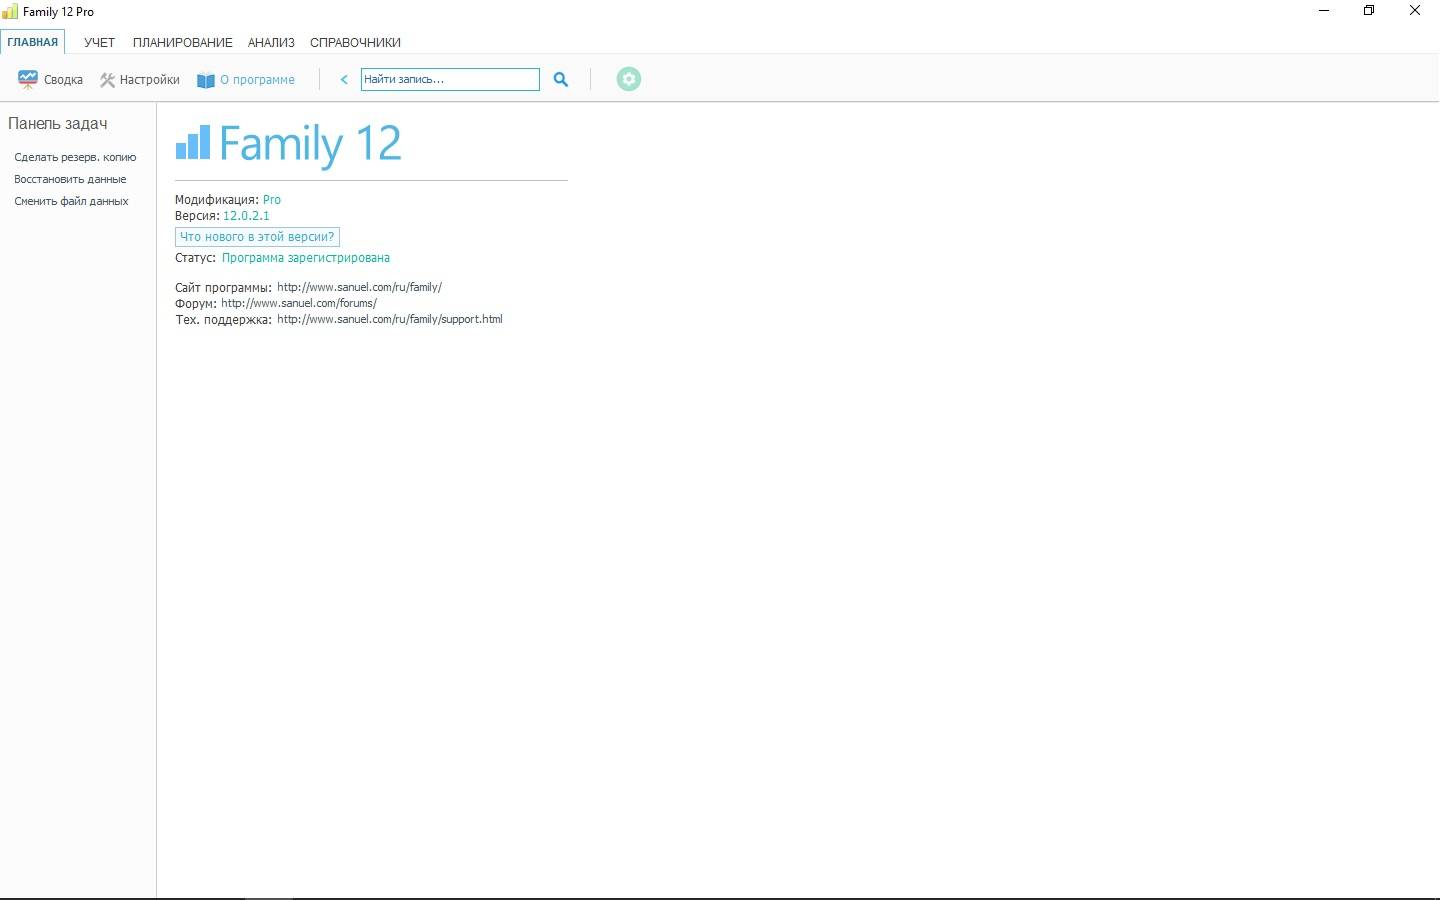Open the program site sanuel.com/ru/family link
Image resolution: width=1440 pixels, height=900 pixels.
(359, 287)
